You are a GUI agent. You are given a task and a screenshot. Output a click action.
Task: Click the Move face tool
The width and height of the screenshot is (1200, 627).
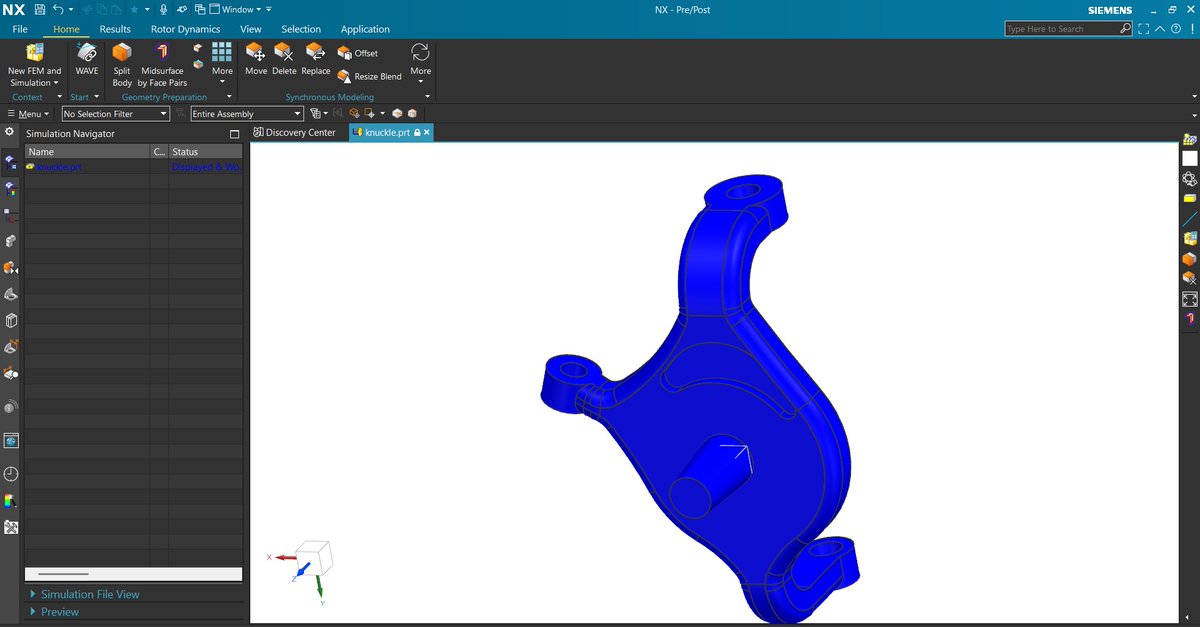[256, 59]
